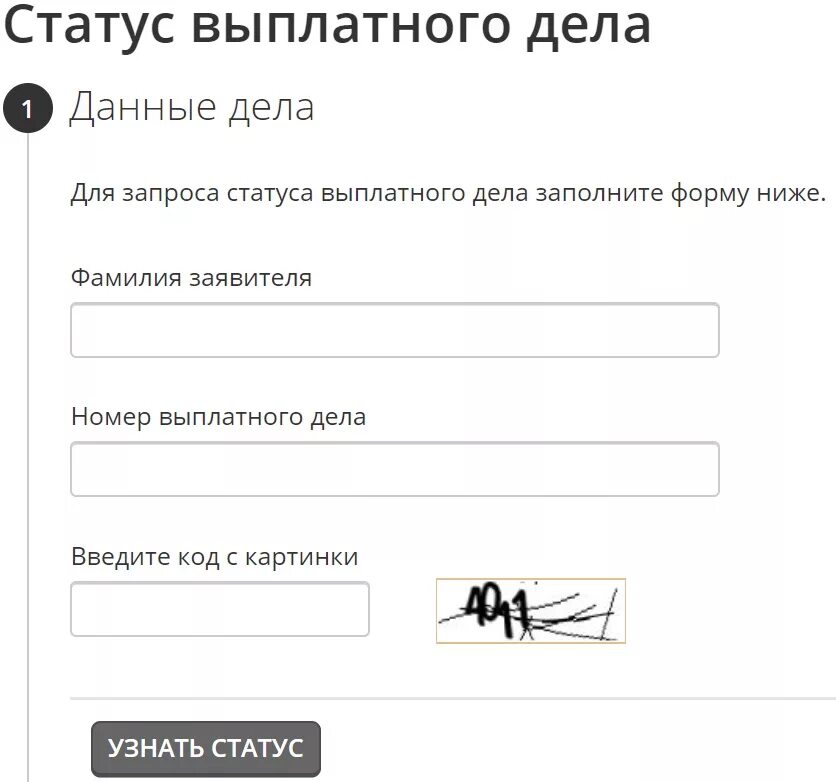Image resolution: width=836 pixels, height=782 pixels.
Task: Submit with the УЗНАТЬ СТАТУС button
Action: point(206,749)
